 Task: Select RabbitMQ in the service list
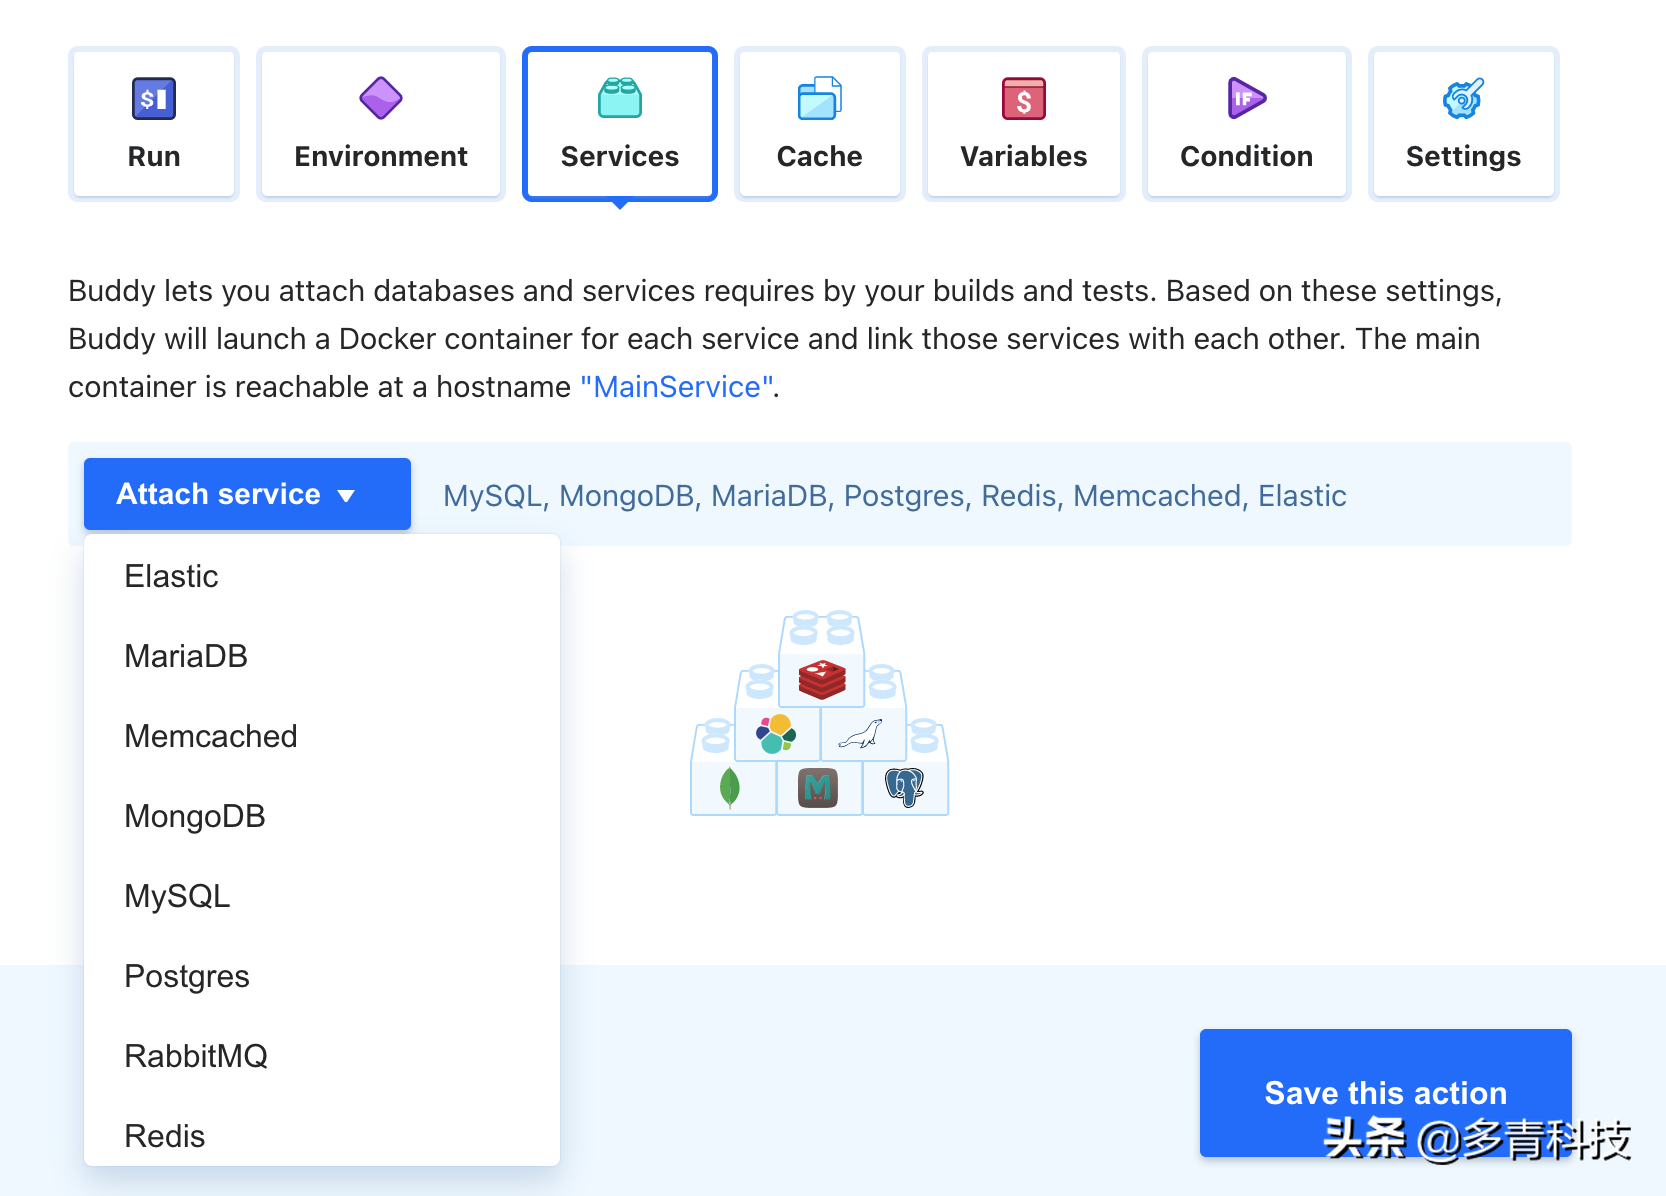322,1056
